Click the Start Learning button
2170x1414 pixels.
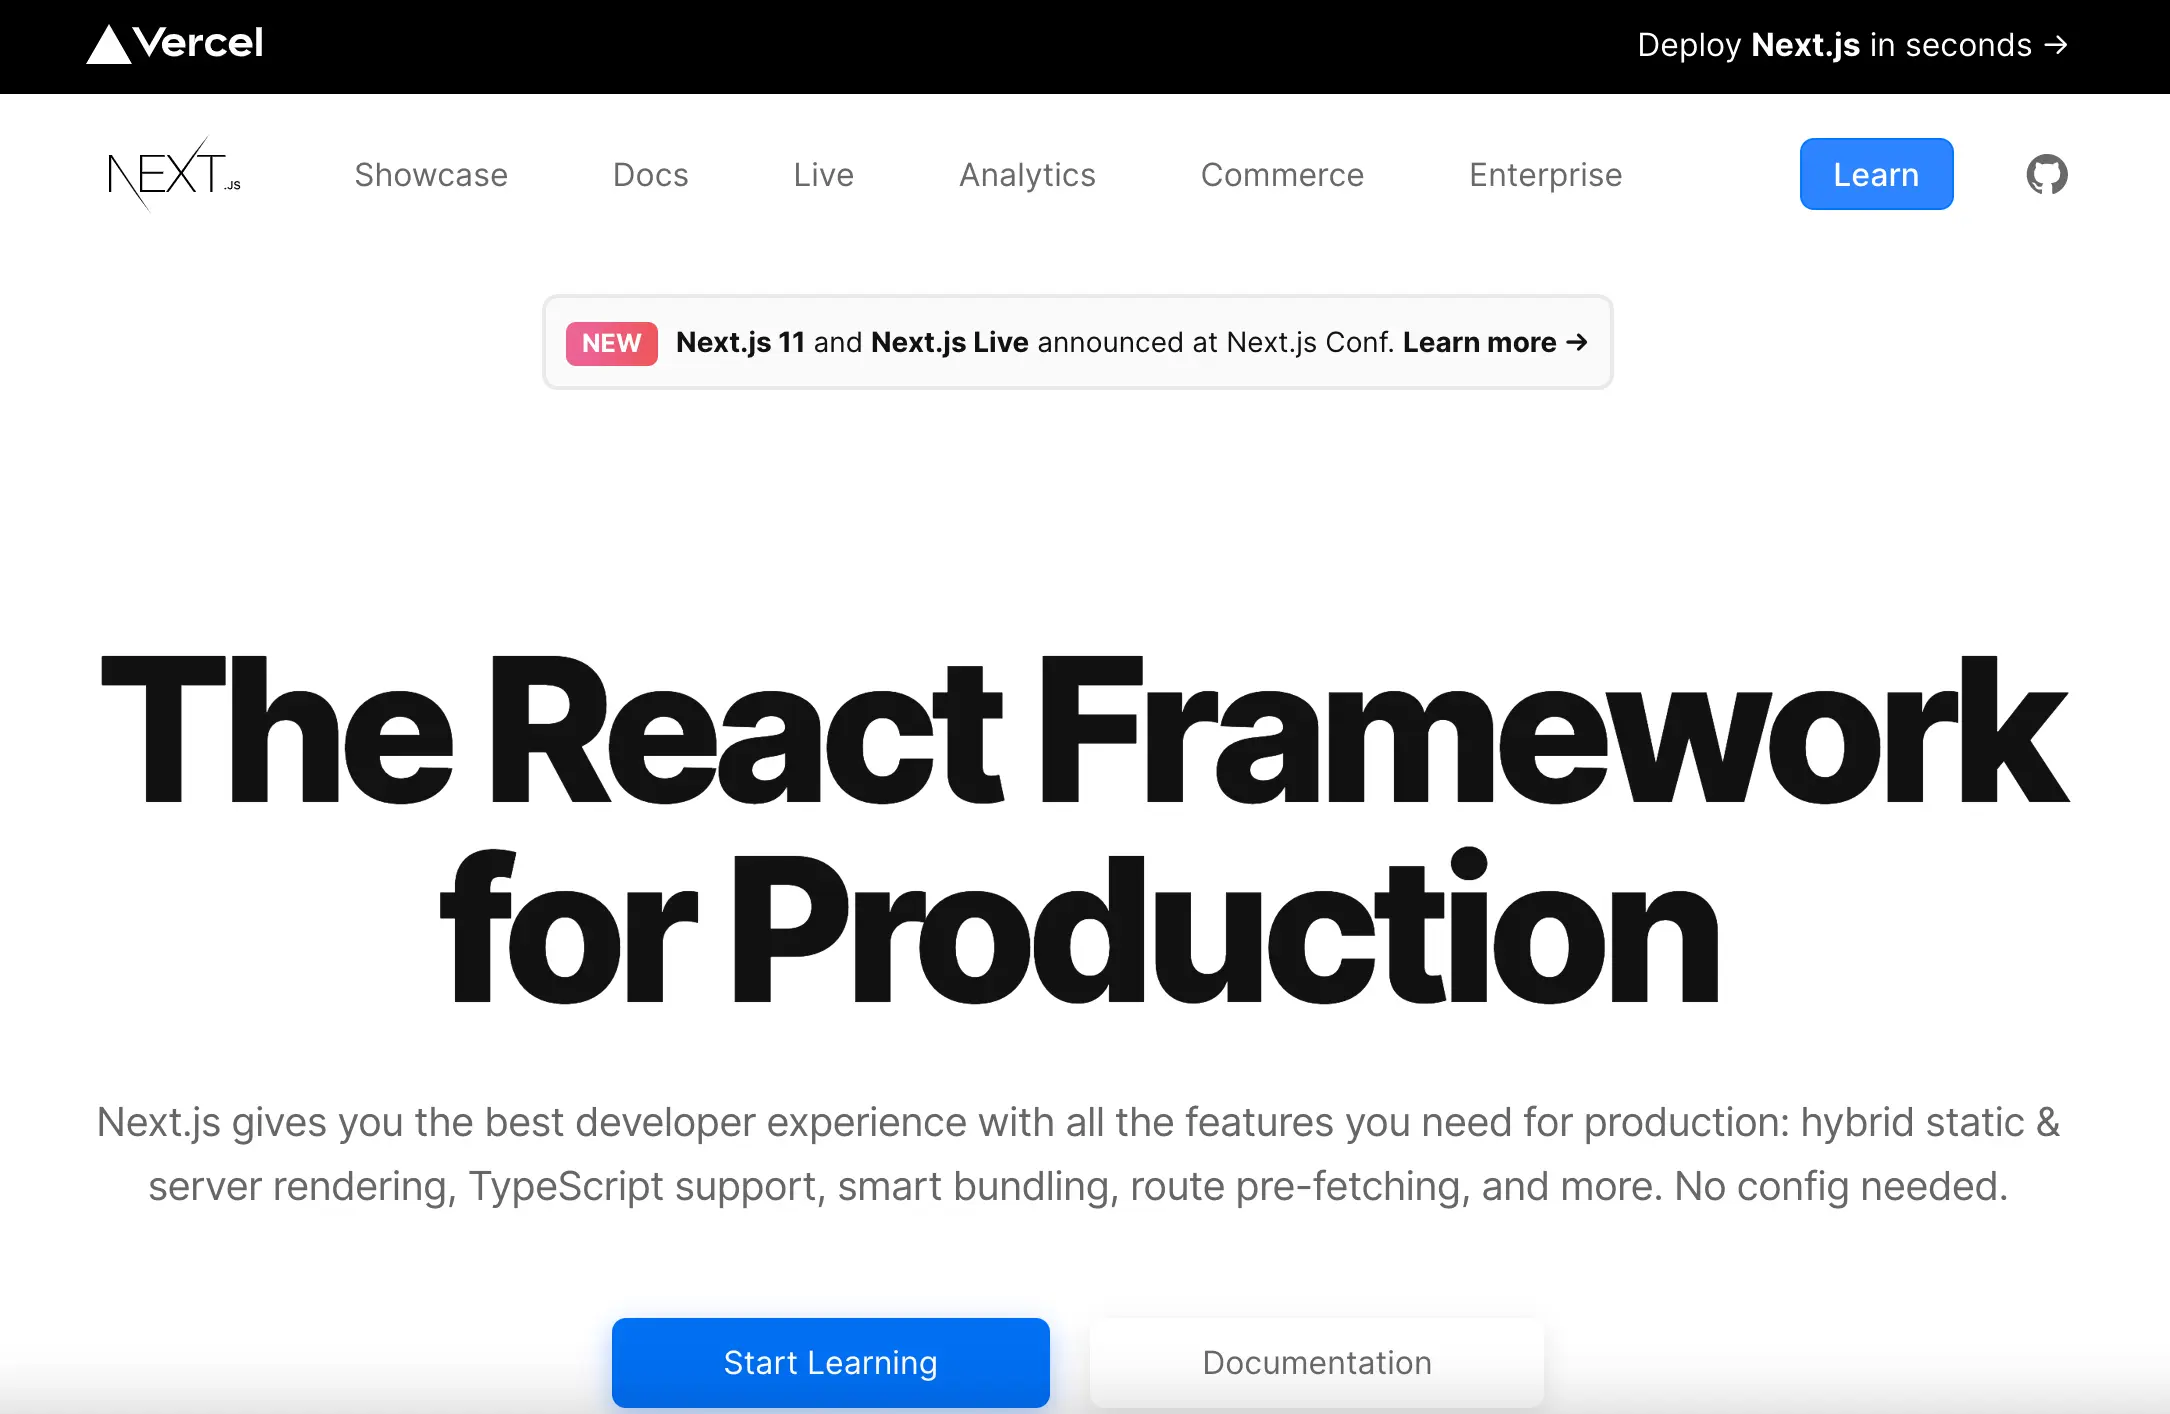(830, 1362)
